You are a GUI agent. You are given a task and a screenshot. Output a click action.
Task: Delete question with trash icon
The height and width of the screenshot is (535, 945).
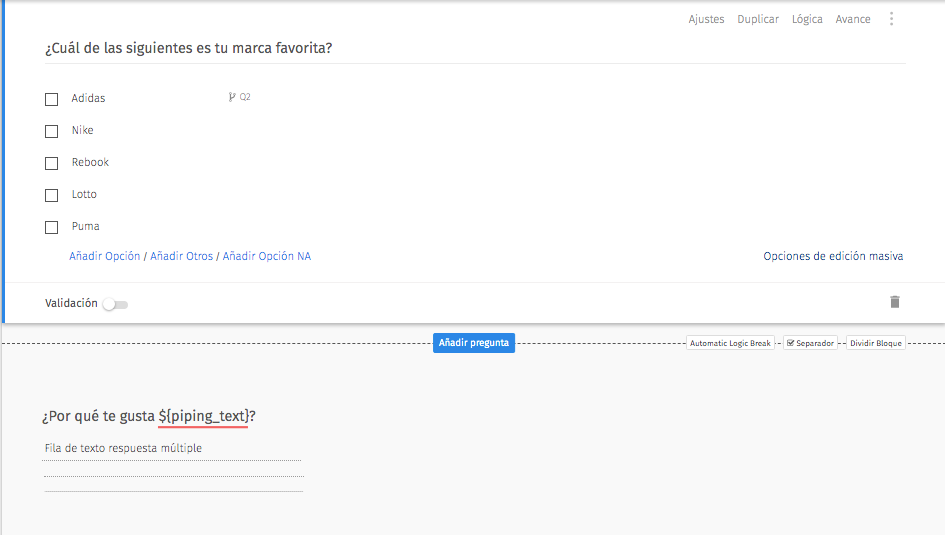pyautogui.click(x=895, y=302)
